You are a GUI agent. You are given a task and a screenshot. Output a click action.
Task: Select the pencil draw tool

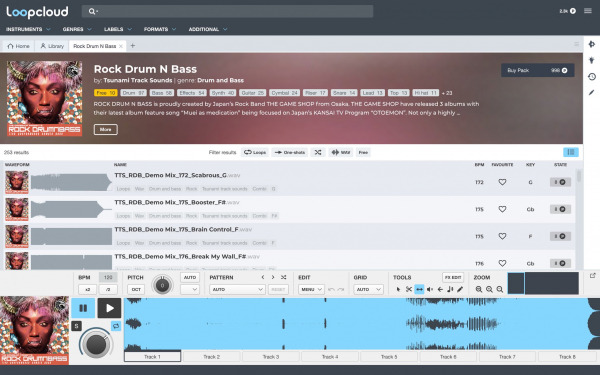tap(460, 289)
